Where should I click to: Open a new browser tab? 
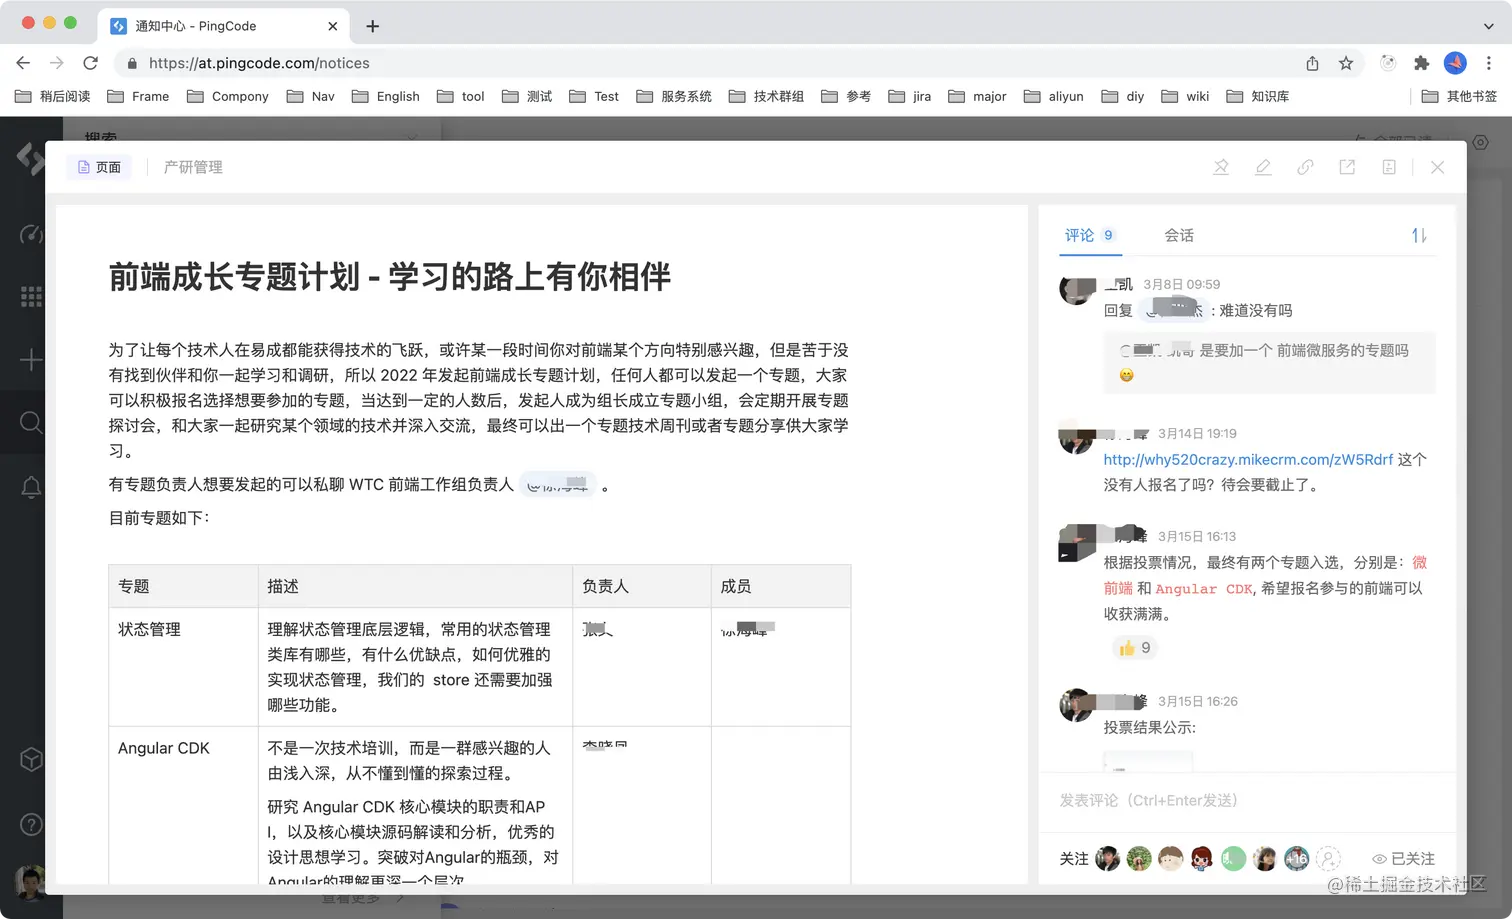pyautogui.click(x=372, y=26)
